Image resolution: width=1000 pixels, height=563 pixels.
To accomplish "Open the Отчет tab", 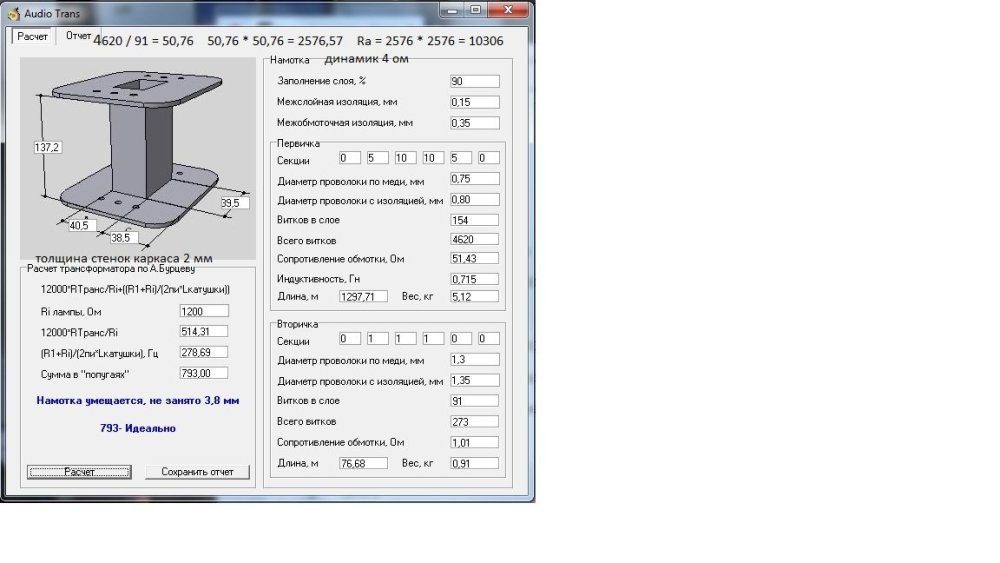I will pyautogui.click(x=76, y=36).
